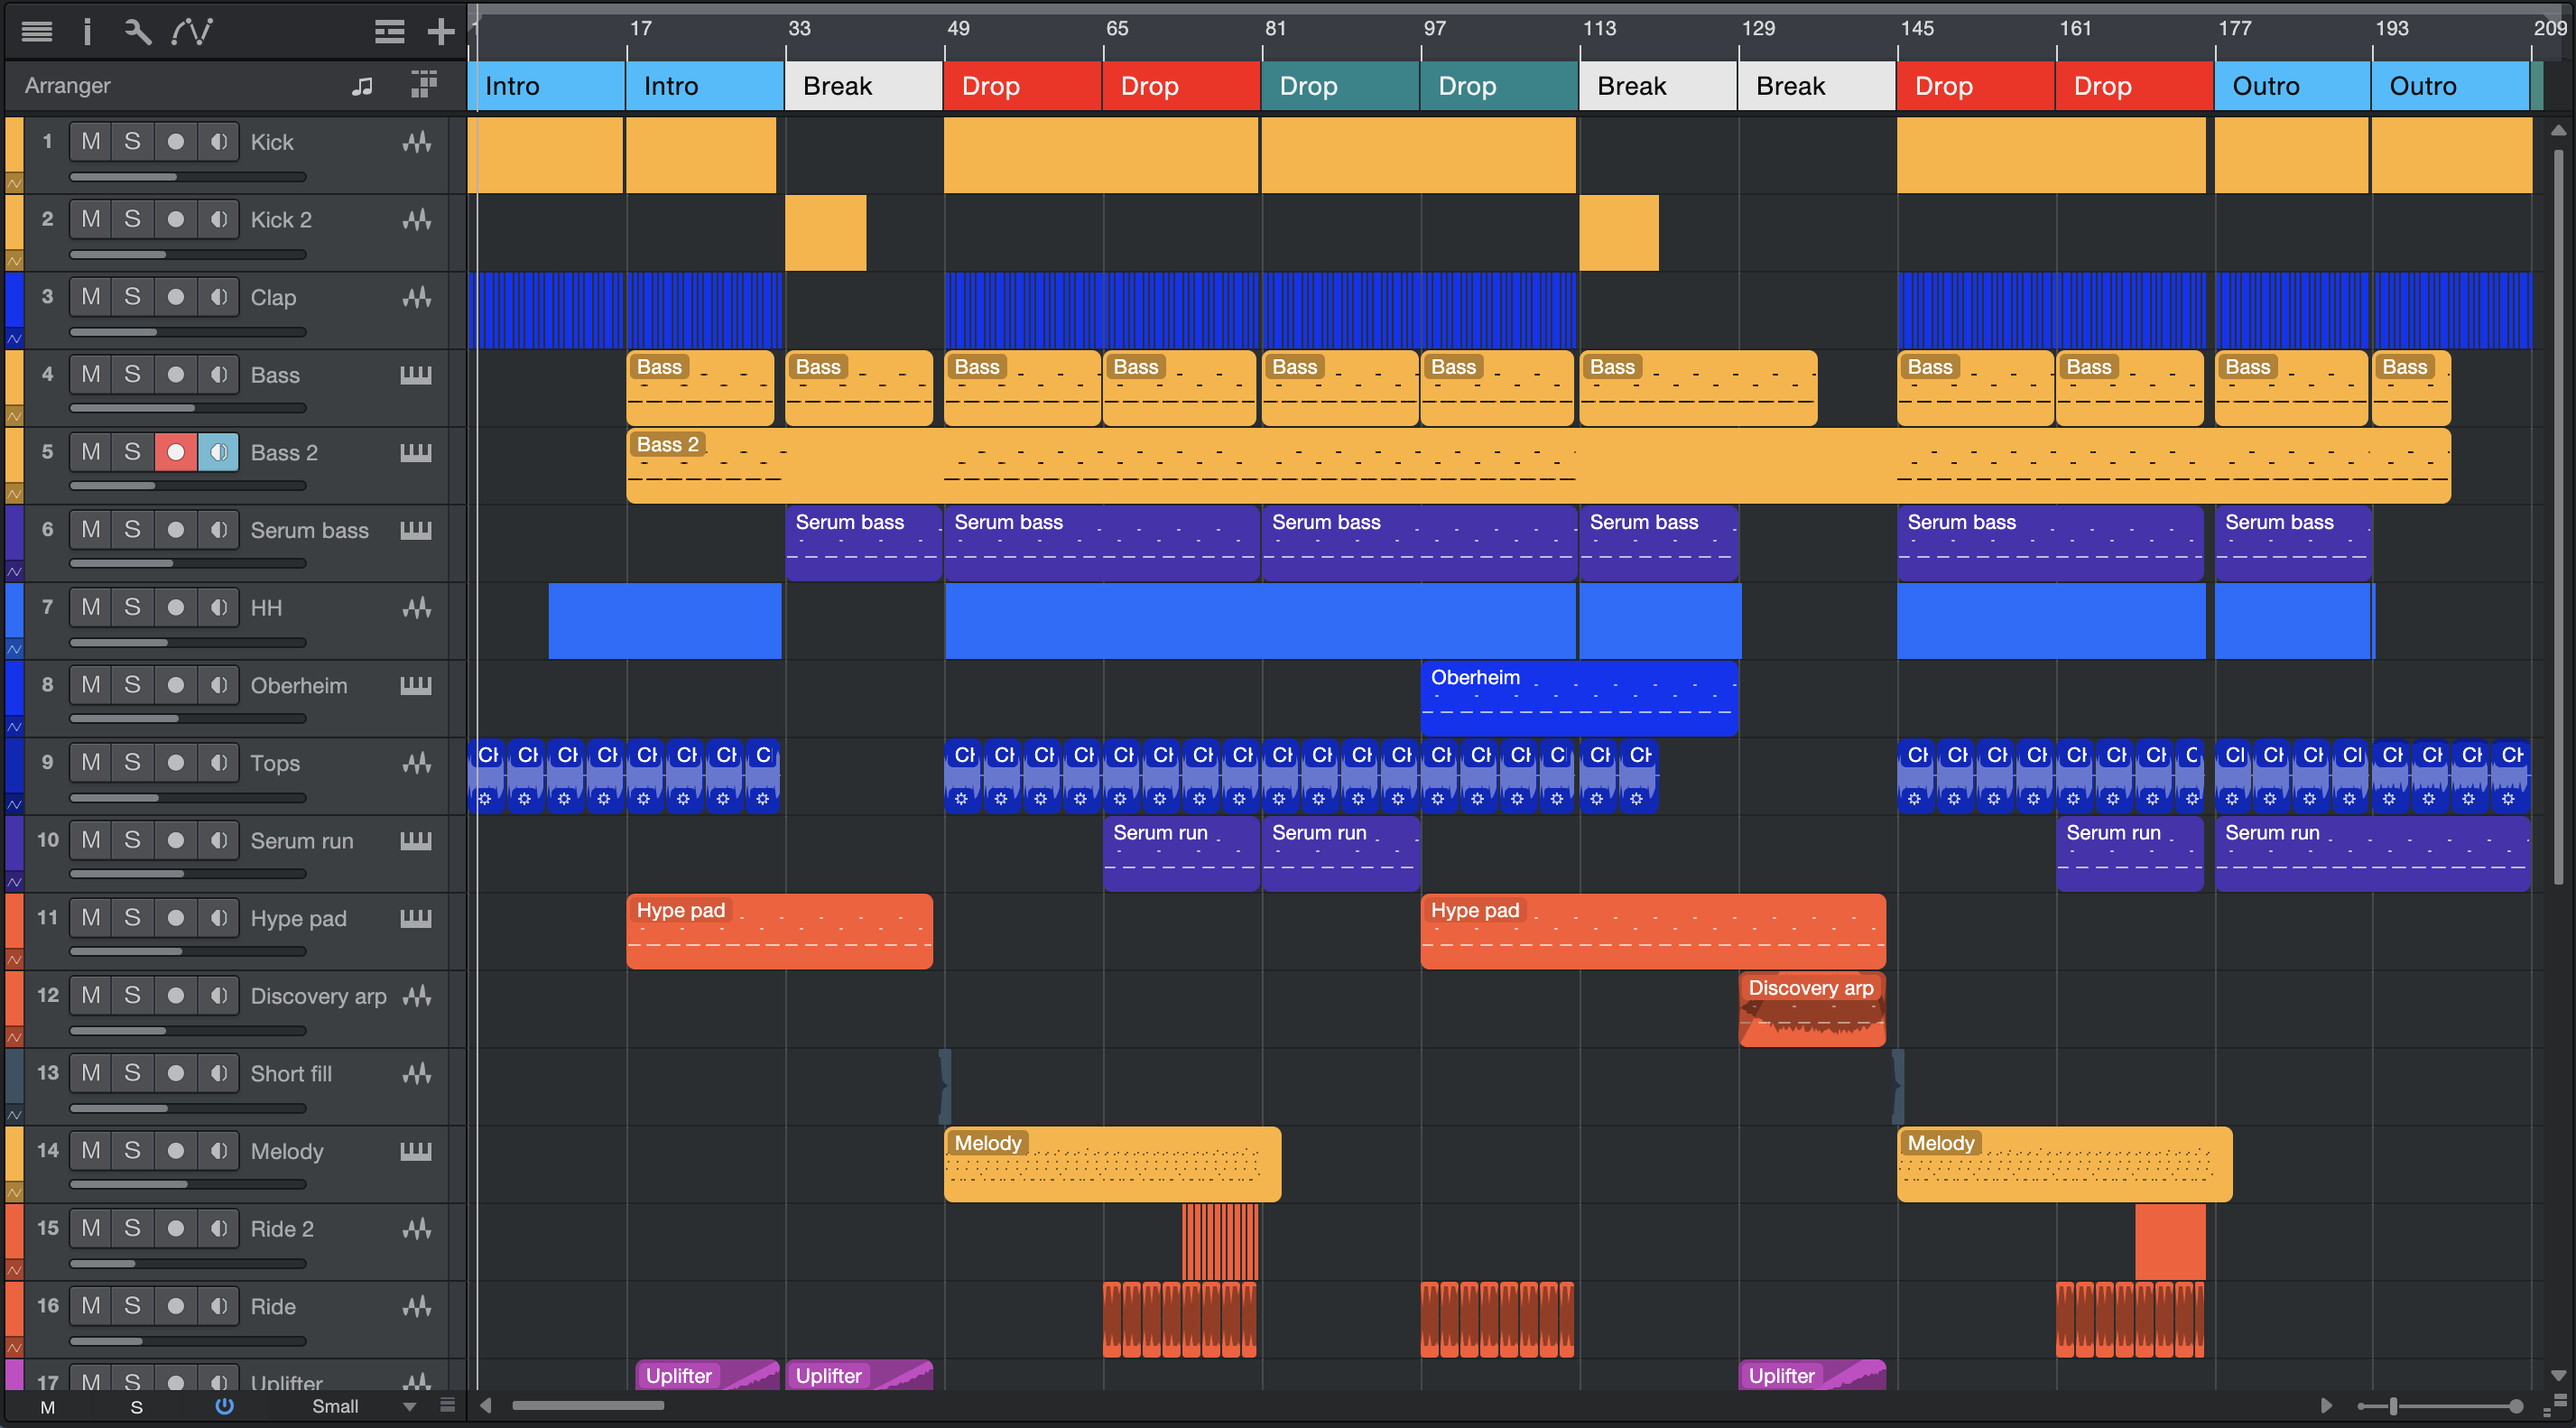Click the horizontal timeline scrollbar thumb

(588, 1405)
